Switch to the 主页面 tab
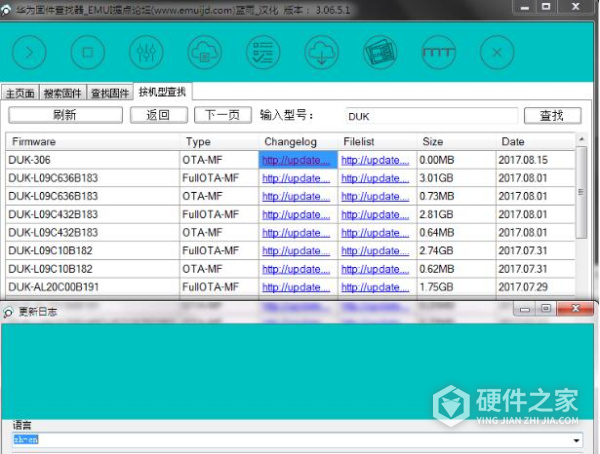The image size is (600, 454). click(20, 93)
